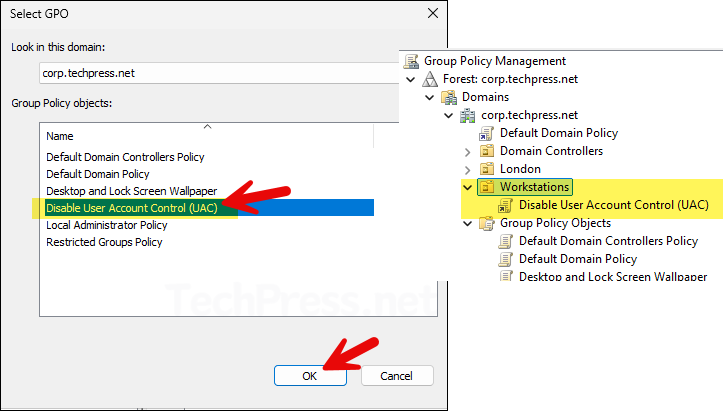This screenshot has height=411, width=726.
Task: Select Local Administrator Policy in list
Action: click(x=106, y=225)
